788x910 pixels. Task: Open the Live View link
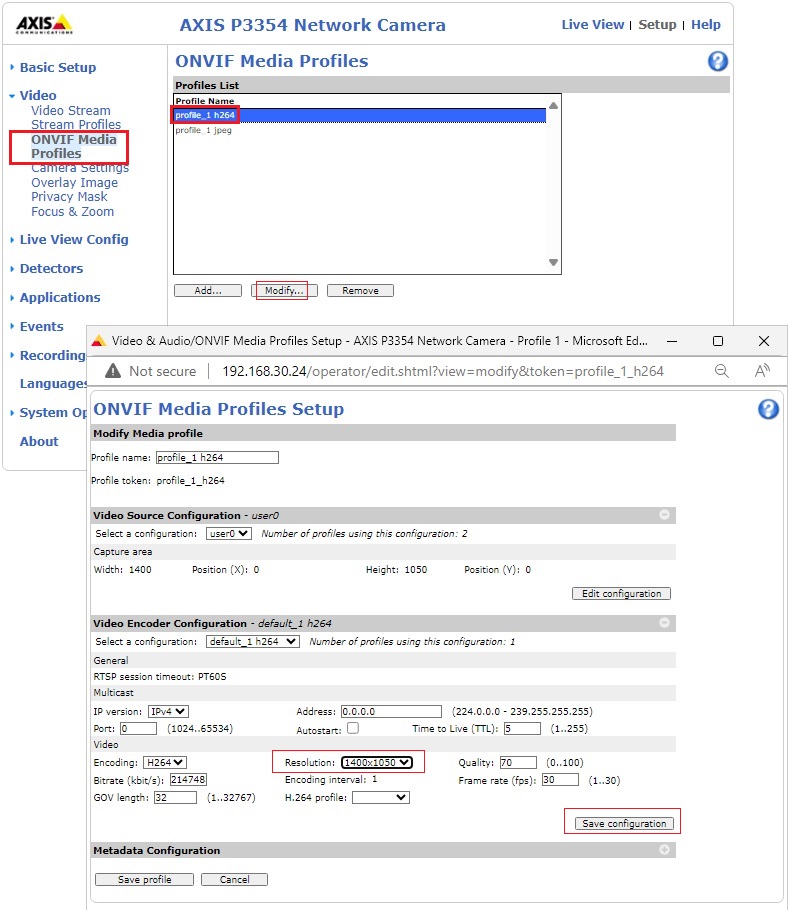pyautogui.click(x=593, y=25)
